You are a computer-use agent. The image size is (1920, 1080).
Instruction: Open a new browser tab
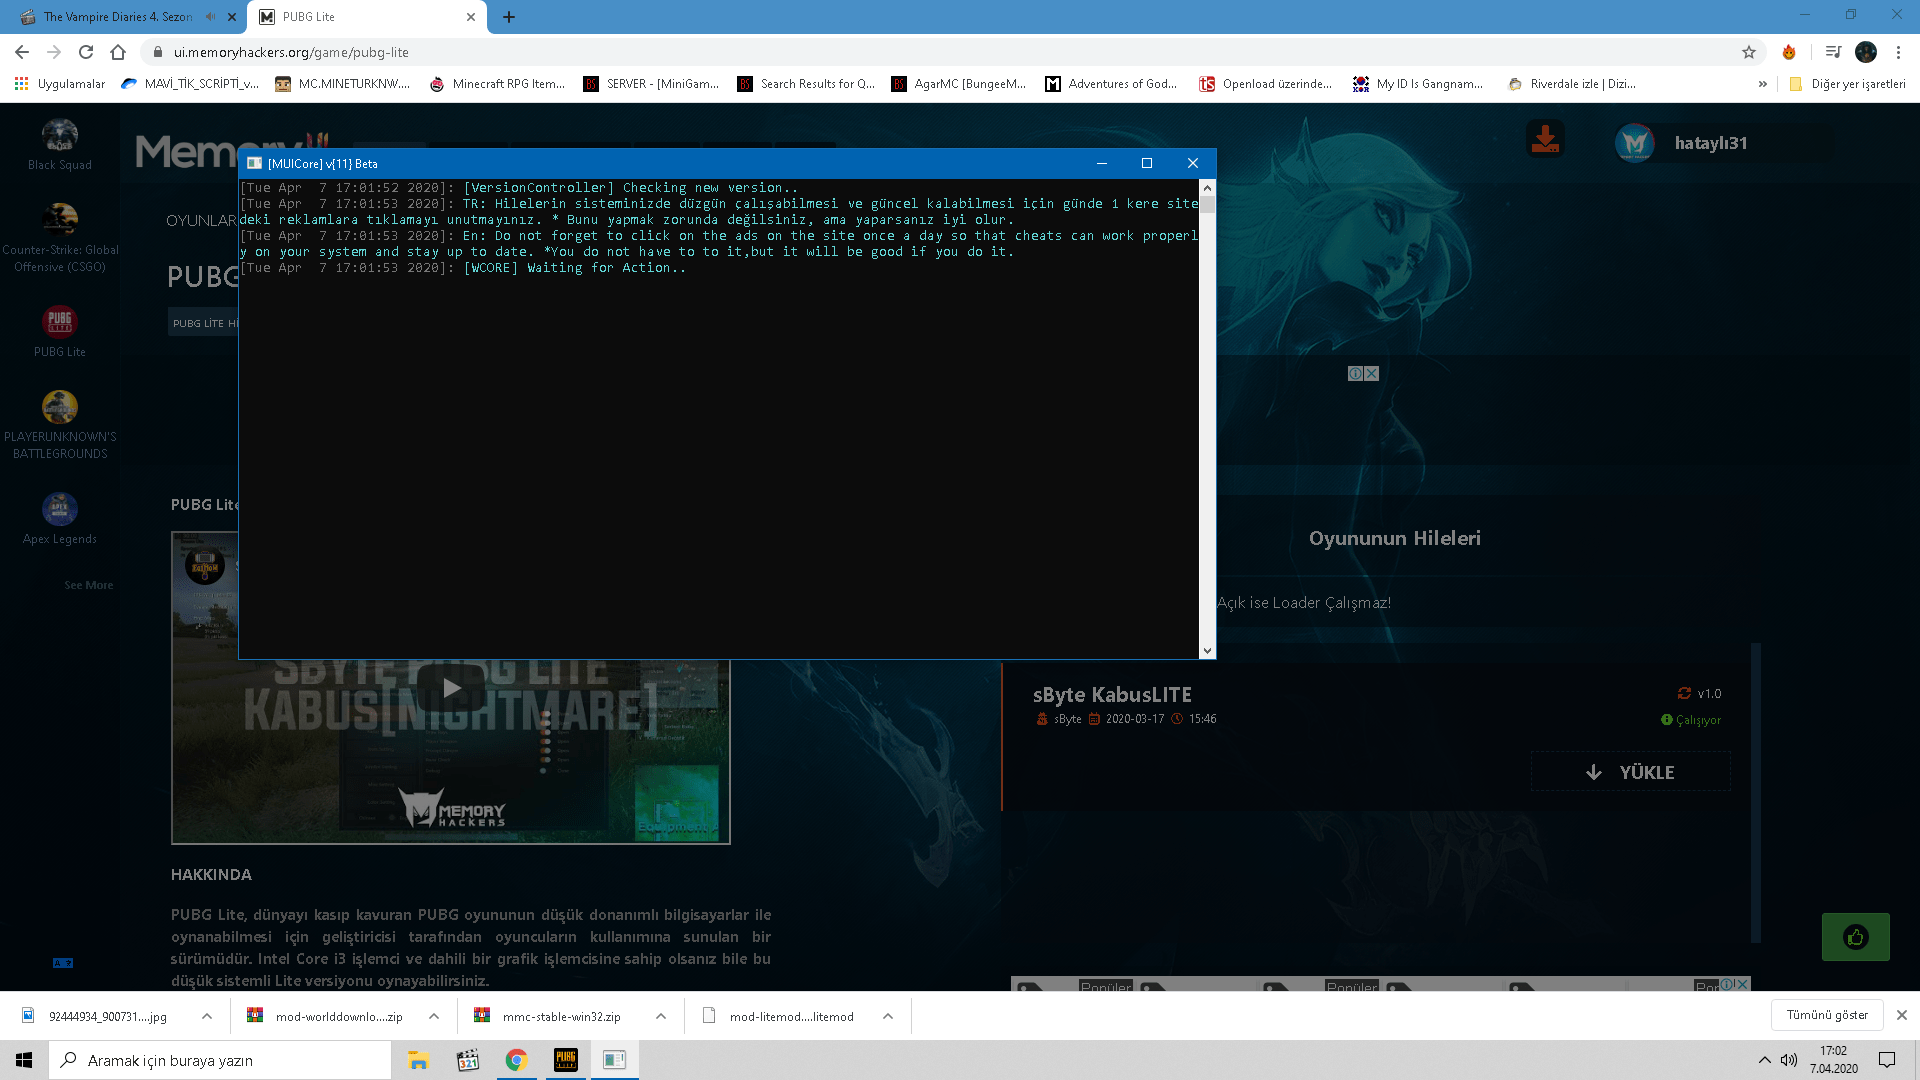(x=509, y=17)
